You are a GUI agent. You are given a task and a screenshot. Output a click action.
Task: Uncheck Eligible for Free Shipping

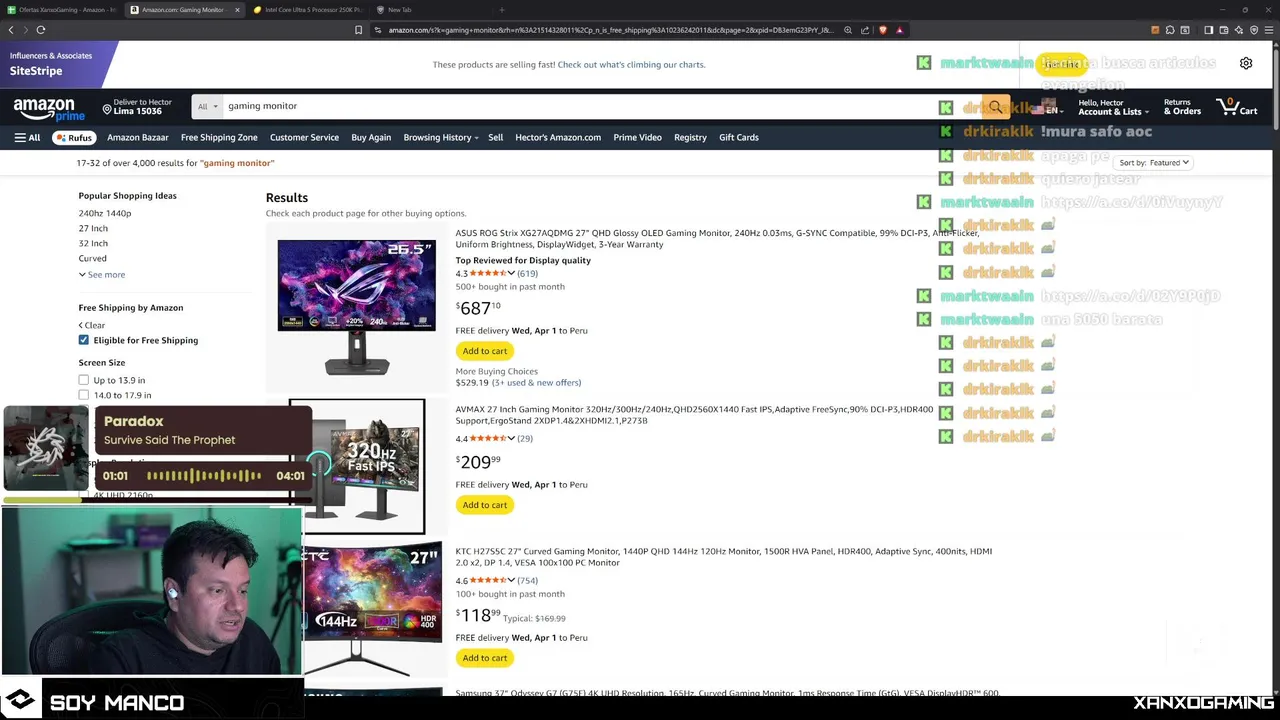(x=84, y=340)
